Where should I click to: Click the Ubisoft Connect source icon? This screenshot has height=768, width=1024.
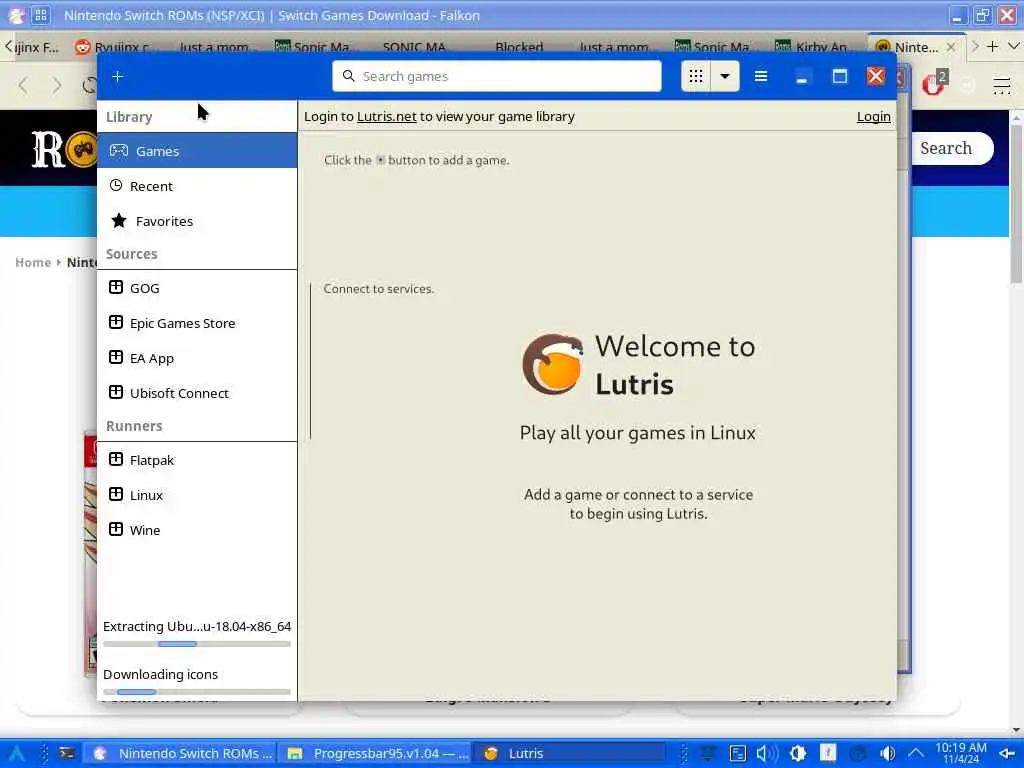[x=116, y=392]
